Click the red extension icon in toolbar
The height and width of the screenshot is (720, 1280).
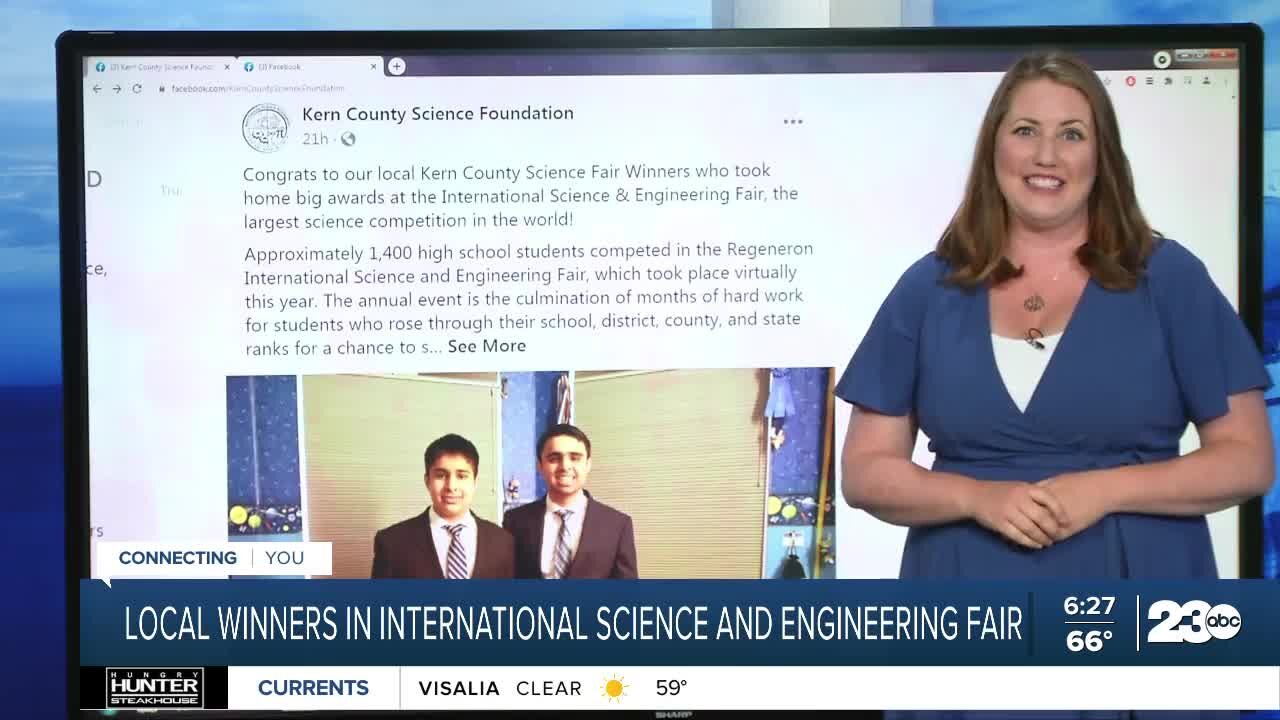click(1131, 81)
